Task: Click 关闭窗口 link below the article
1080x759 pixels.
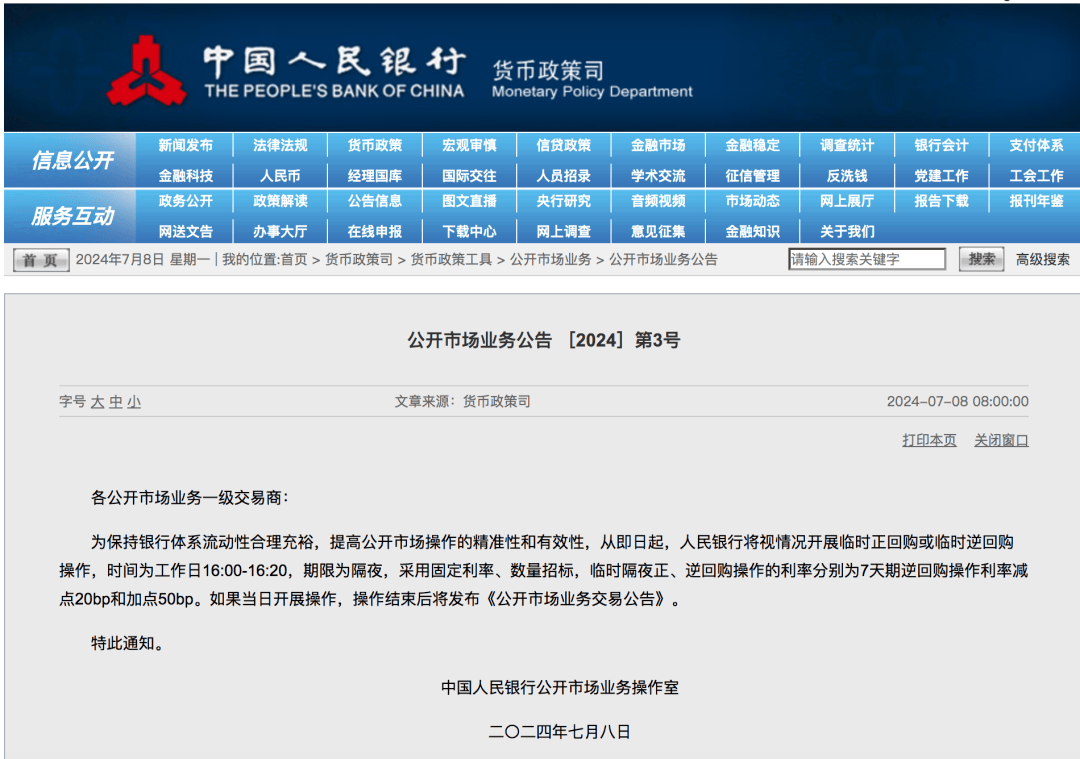Action: (x=1001, y=439)
